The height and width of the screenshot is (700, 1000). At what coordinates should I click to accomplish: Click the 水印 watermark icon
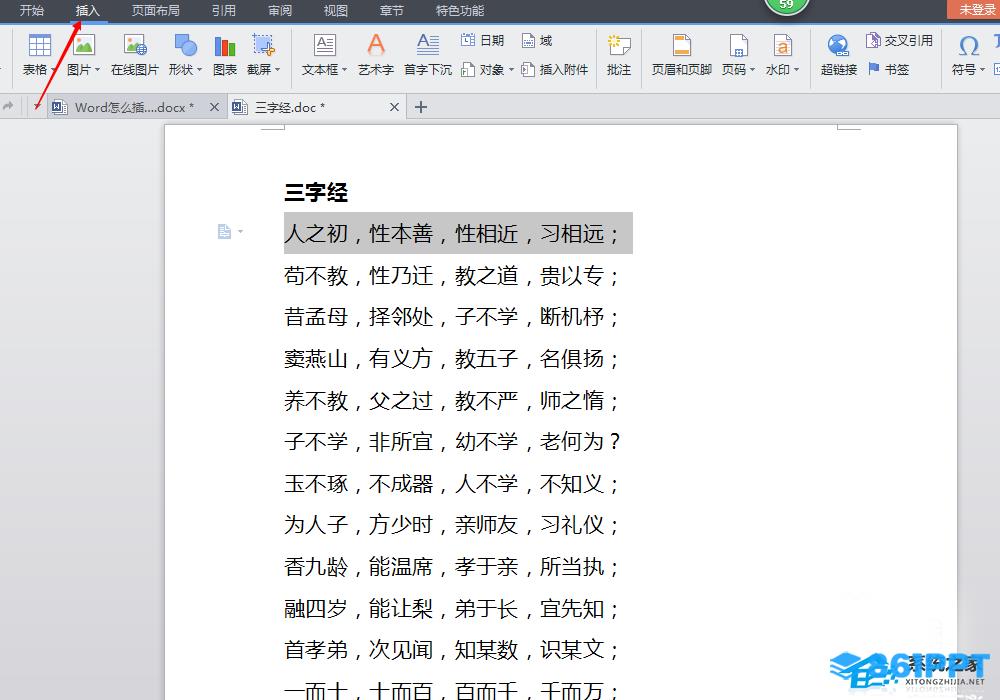tap(783, 46)
